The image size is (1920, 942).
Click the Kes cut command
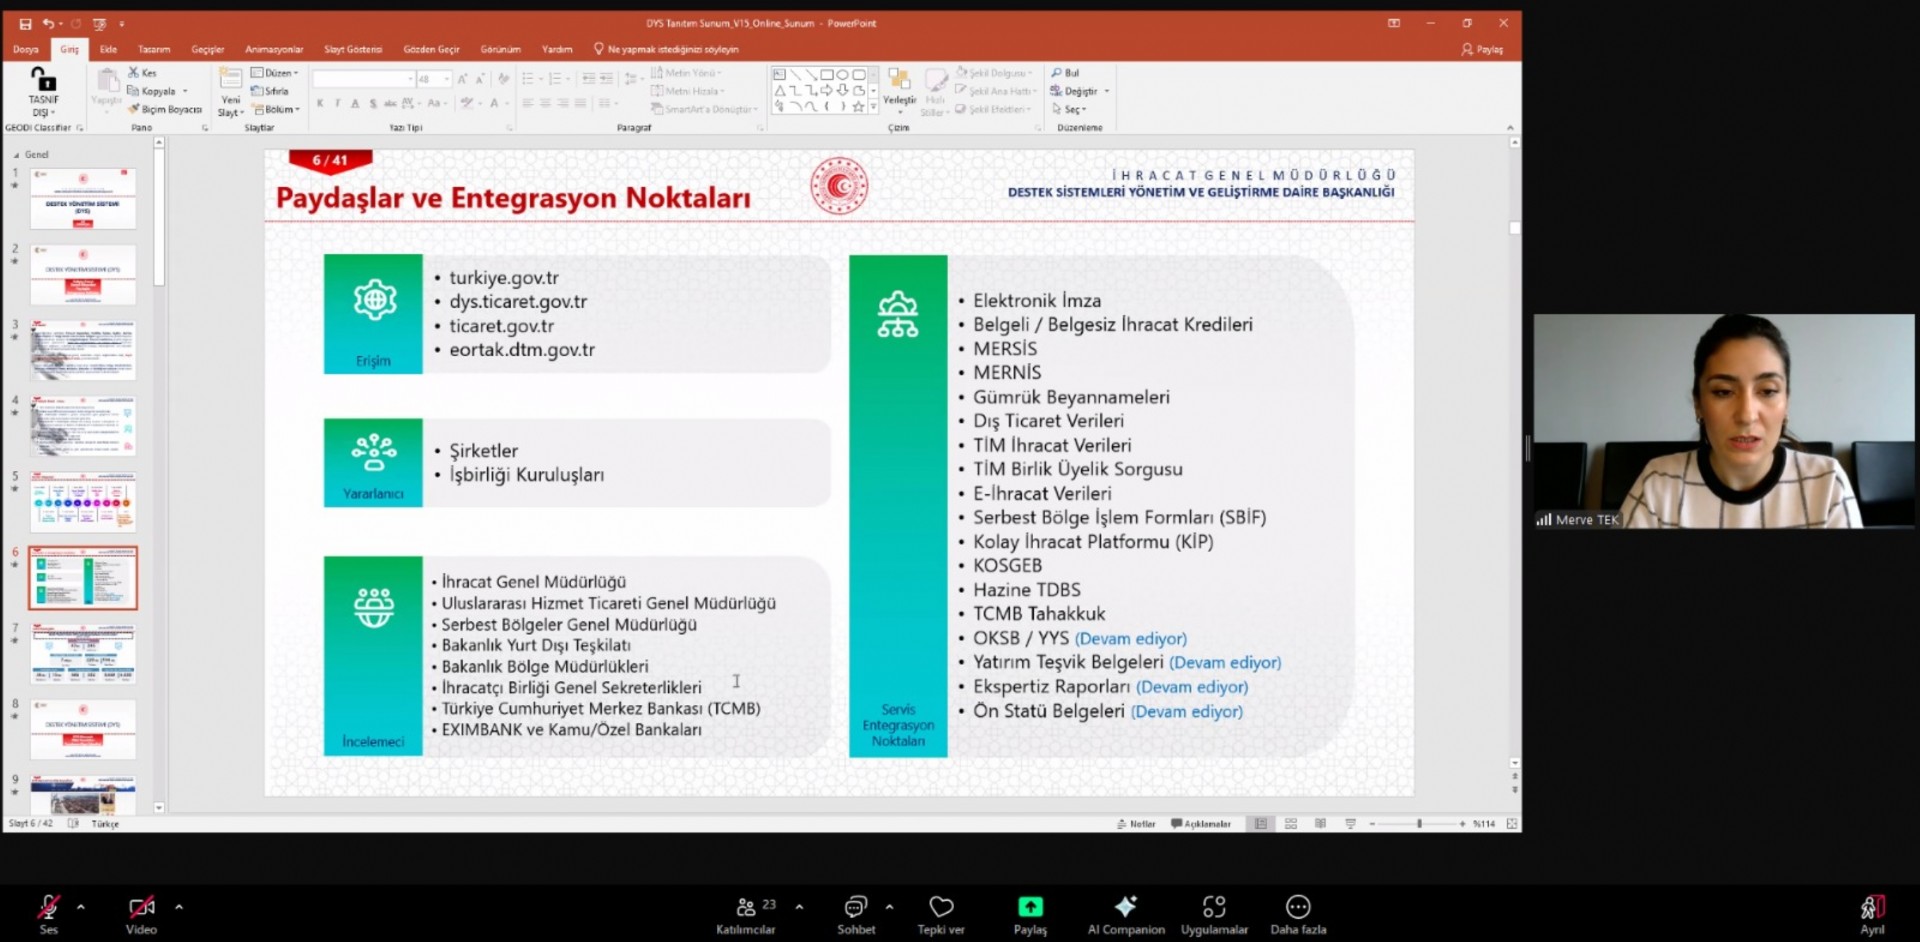(143, 73)
